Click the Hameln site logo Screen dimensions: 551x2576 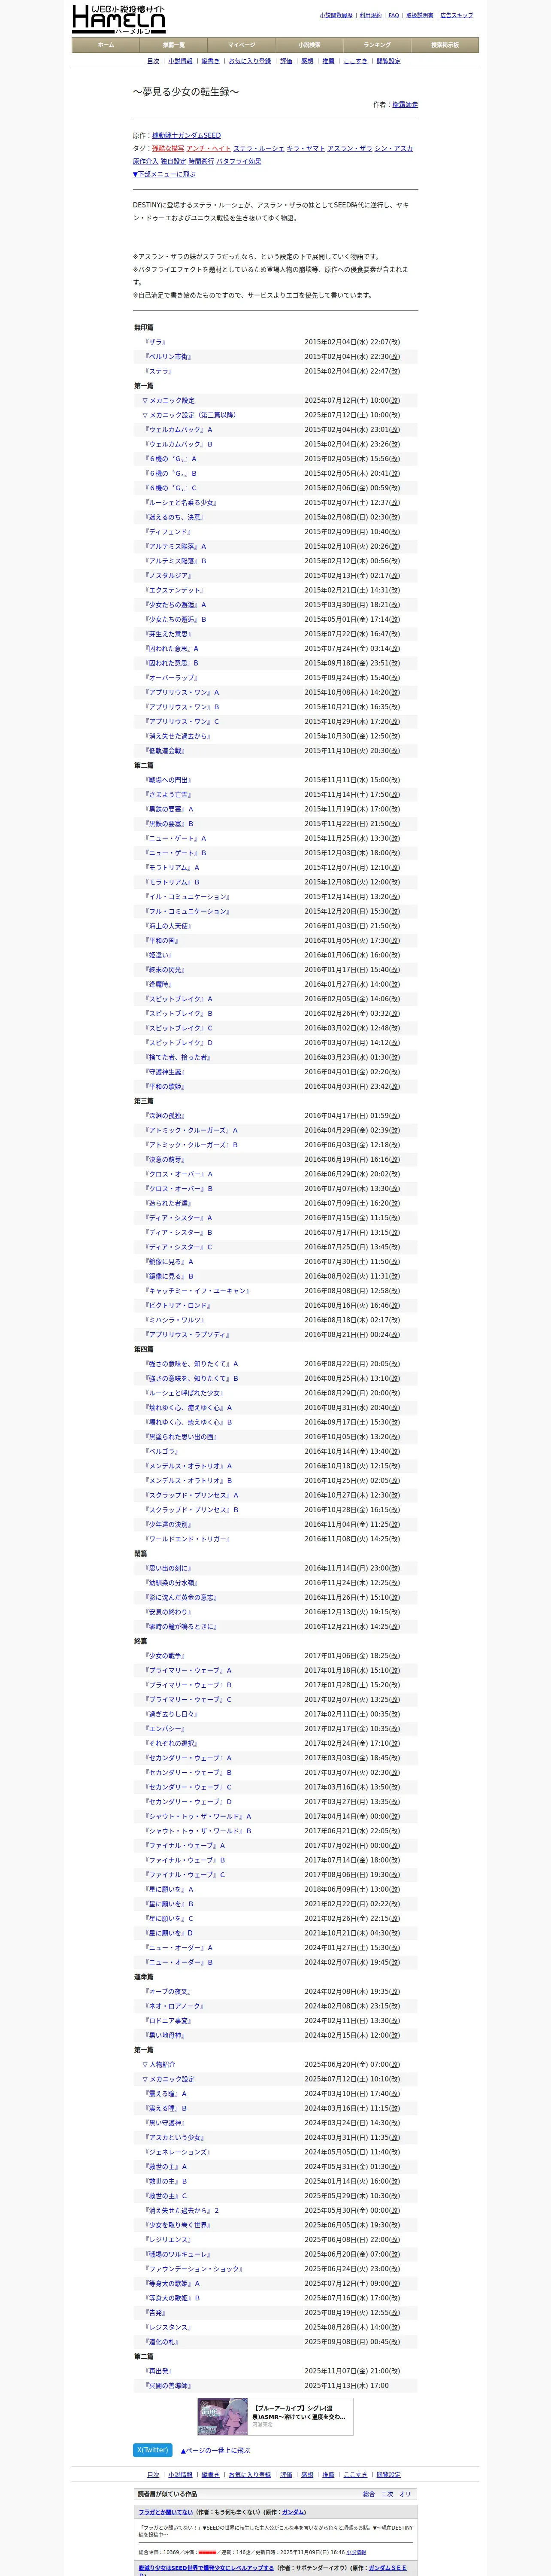[118, 19]
